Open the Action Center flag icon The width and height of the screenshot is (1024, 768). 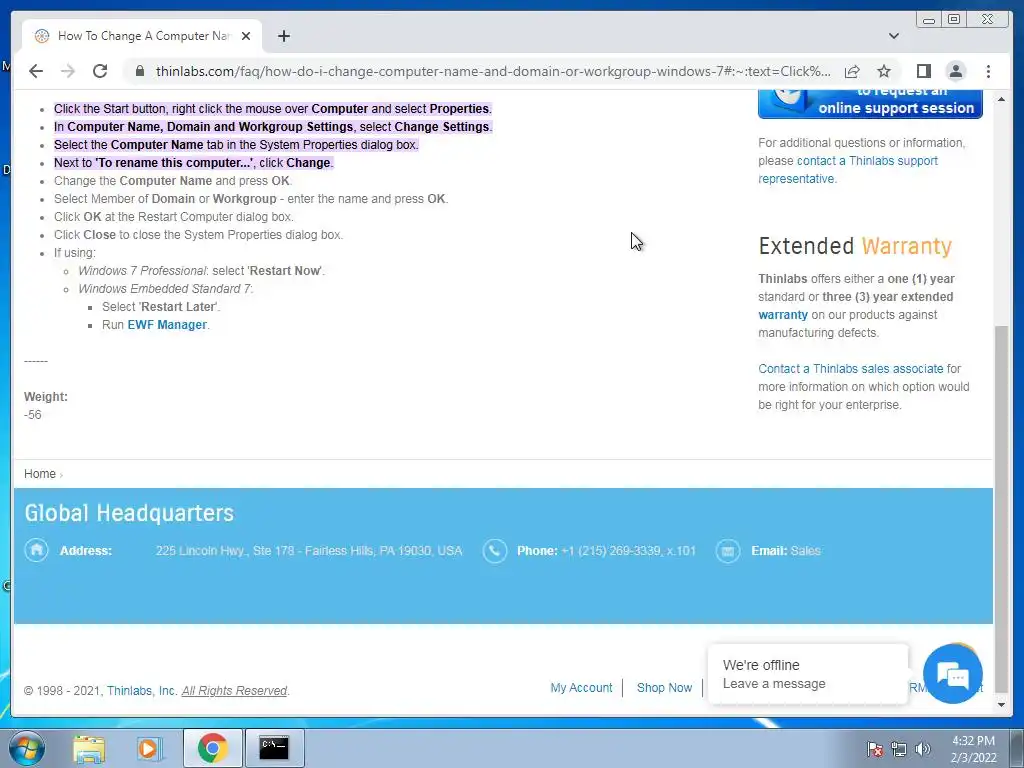874,749
